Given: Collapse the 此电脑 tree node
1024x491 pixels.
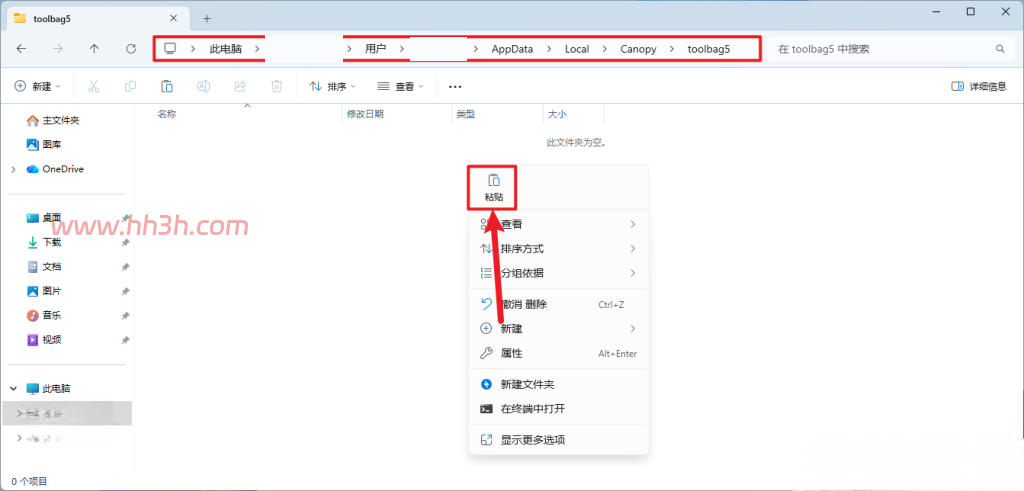Looking at the screenshot, I should (x=14, y=388).
